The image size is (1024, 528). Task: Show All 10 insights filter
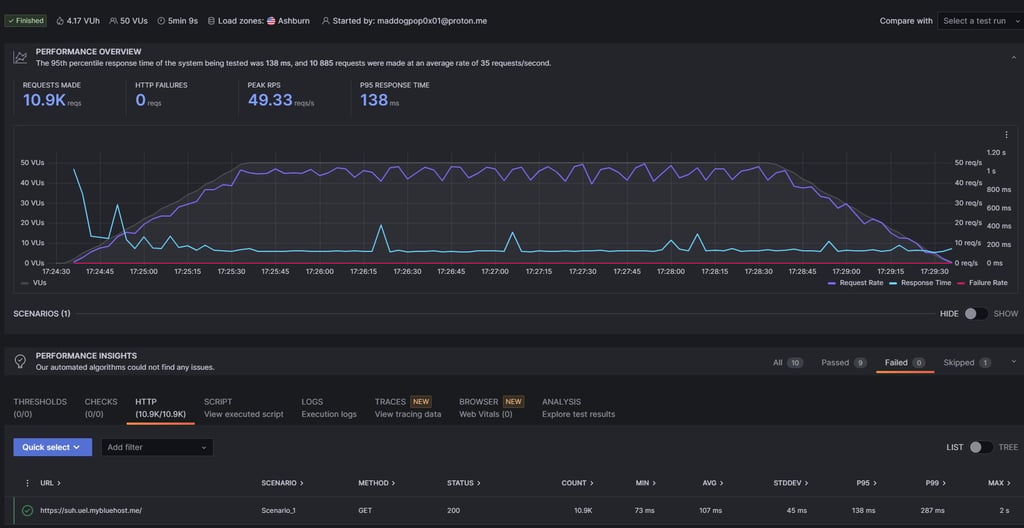coord(788,363)
